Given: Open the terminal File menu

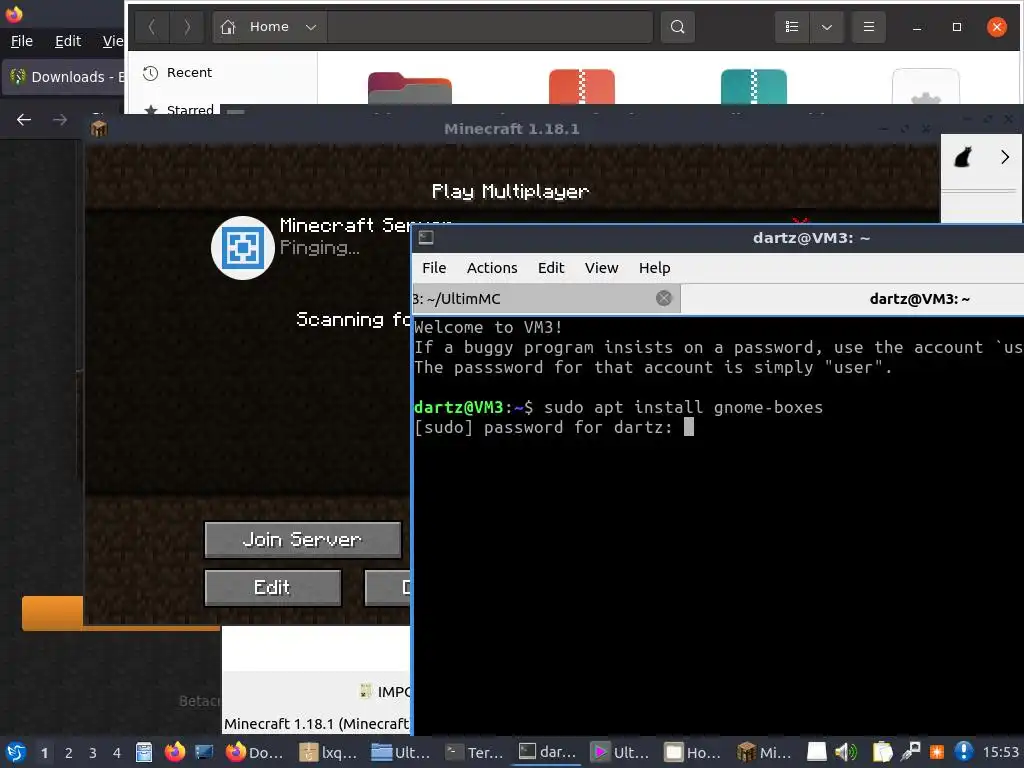Looking at the screenshot, I should [x=434, y=268].
